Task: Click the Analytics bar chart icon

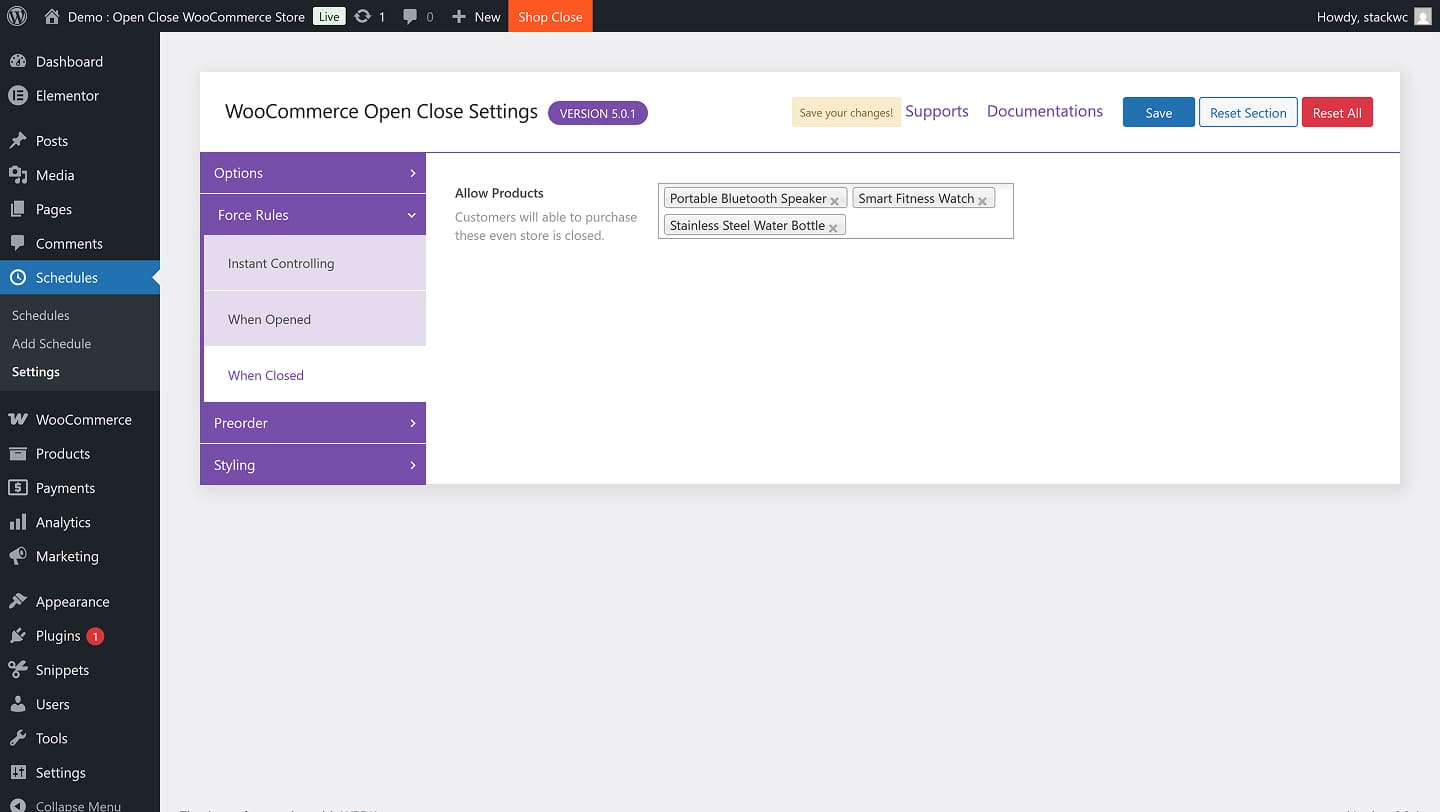Action: point(18,522)
